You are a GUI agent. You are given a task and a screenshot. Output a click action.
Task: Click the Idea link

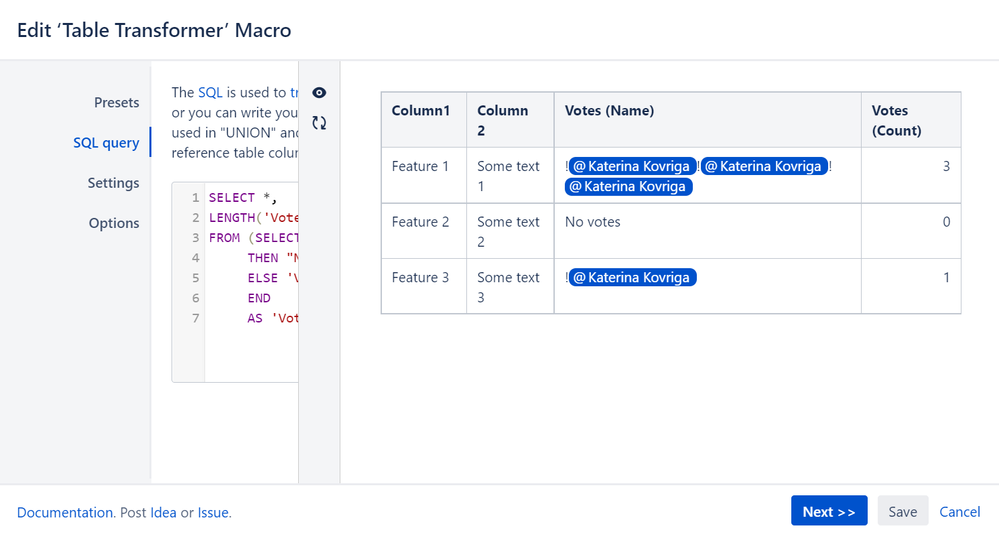click(163, 513)
